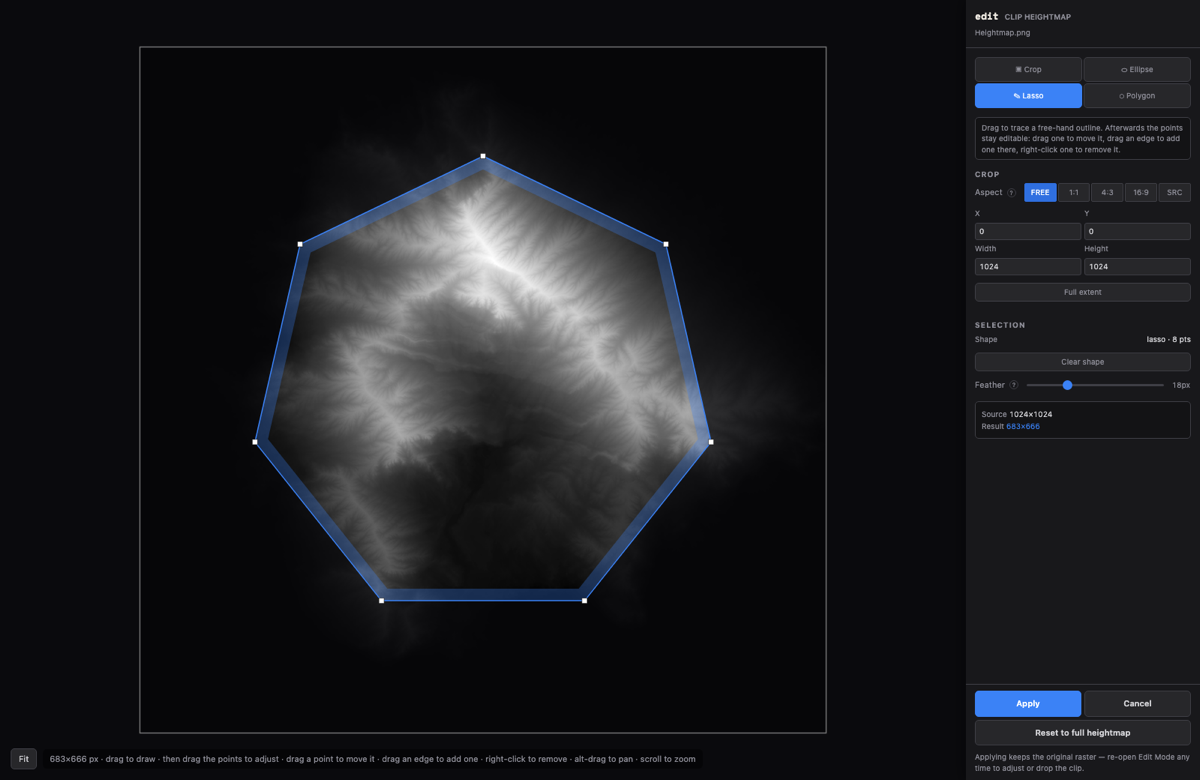
Task: Click the X crop input field
Action: (1028, 231)
